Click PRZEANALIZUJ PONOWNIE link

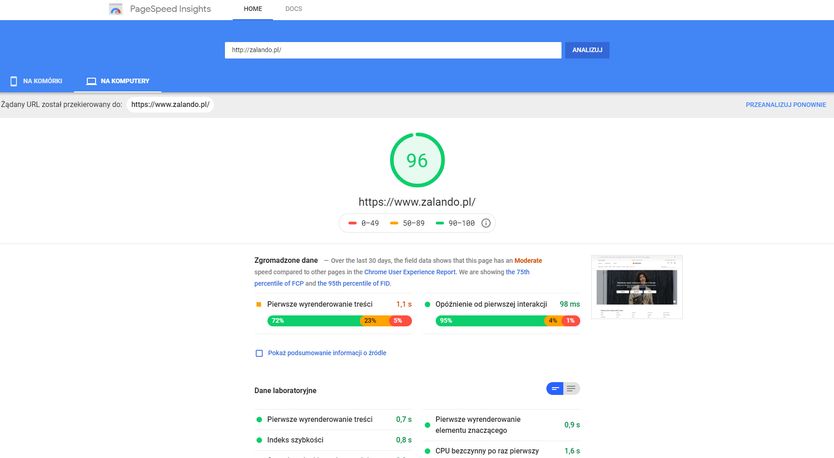tap(786, 105)
